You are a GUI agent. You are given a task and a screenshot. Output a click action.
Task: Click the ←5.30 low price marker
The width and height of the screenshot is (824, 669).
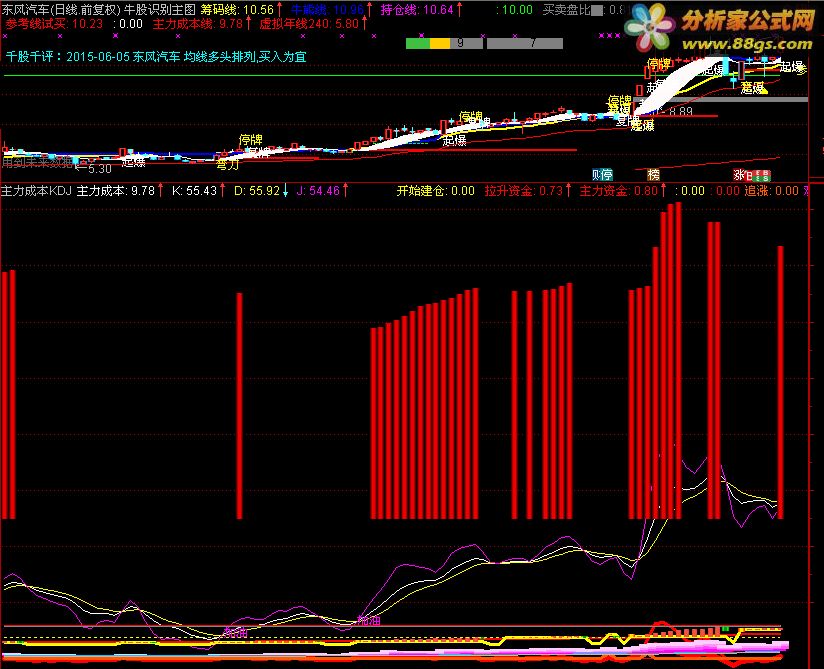tap(94, 169)
